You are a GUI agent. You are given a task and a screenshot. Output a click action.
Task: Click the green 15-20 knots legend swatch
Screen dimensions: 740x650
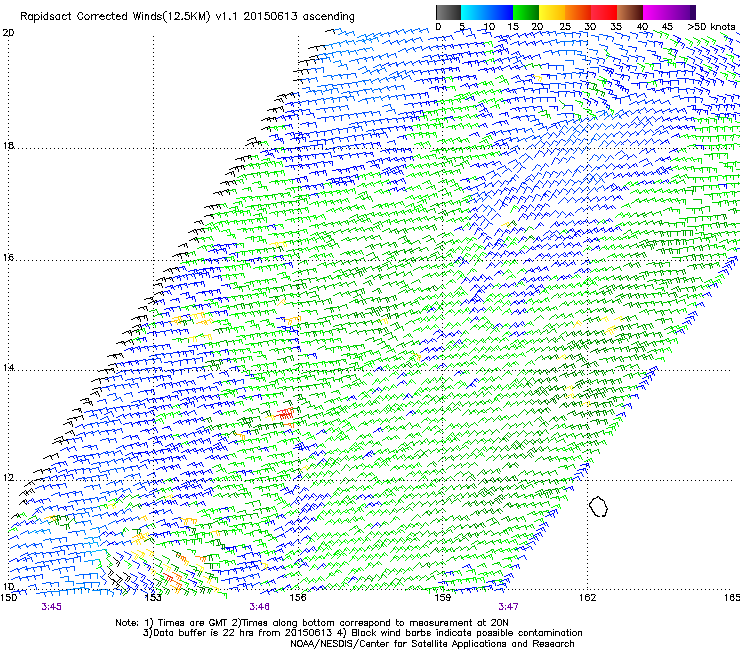pyautogui.click(x=526, y=12)
